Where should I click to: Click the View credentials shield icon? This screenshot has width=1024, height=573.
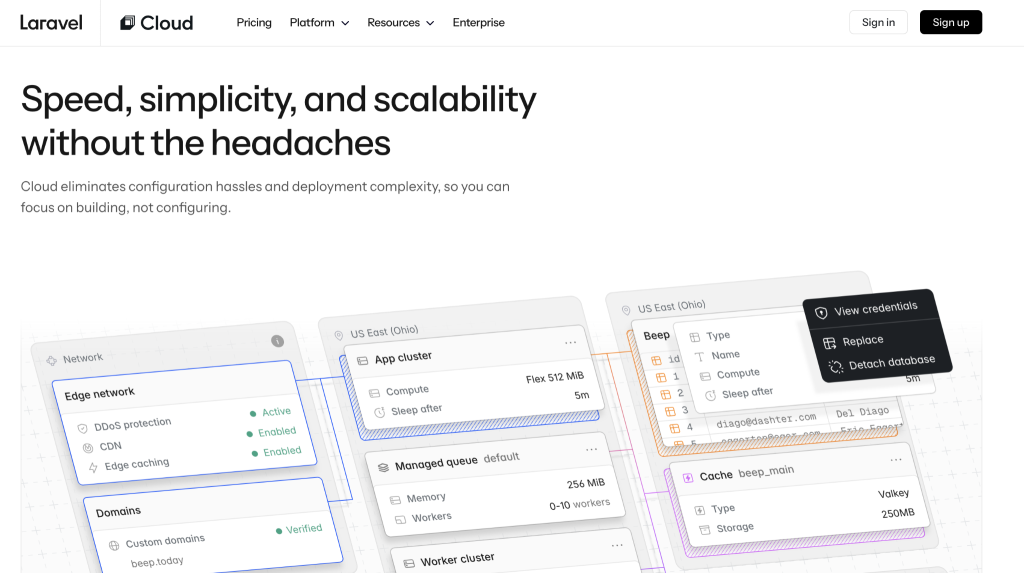[821, 313]
